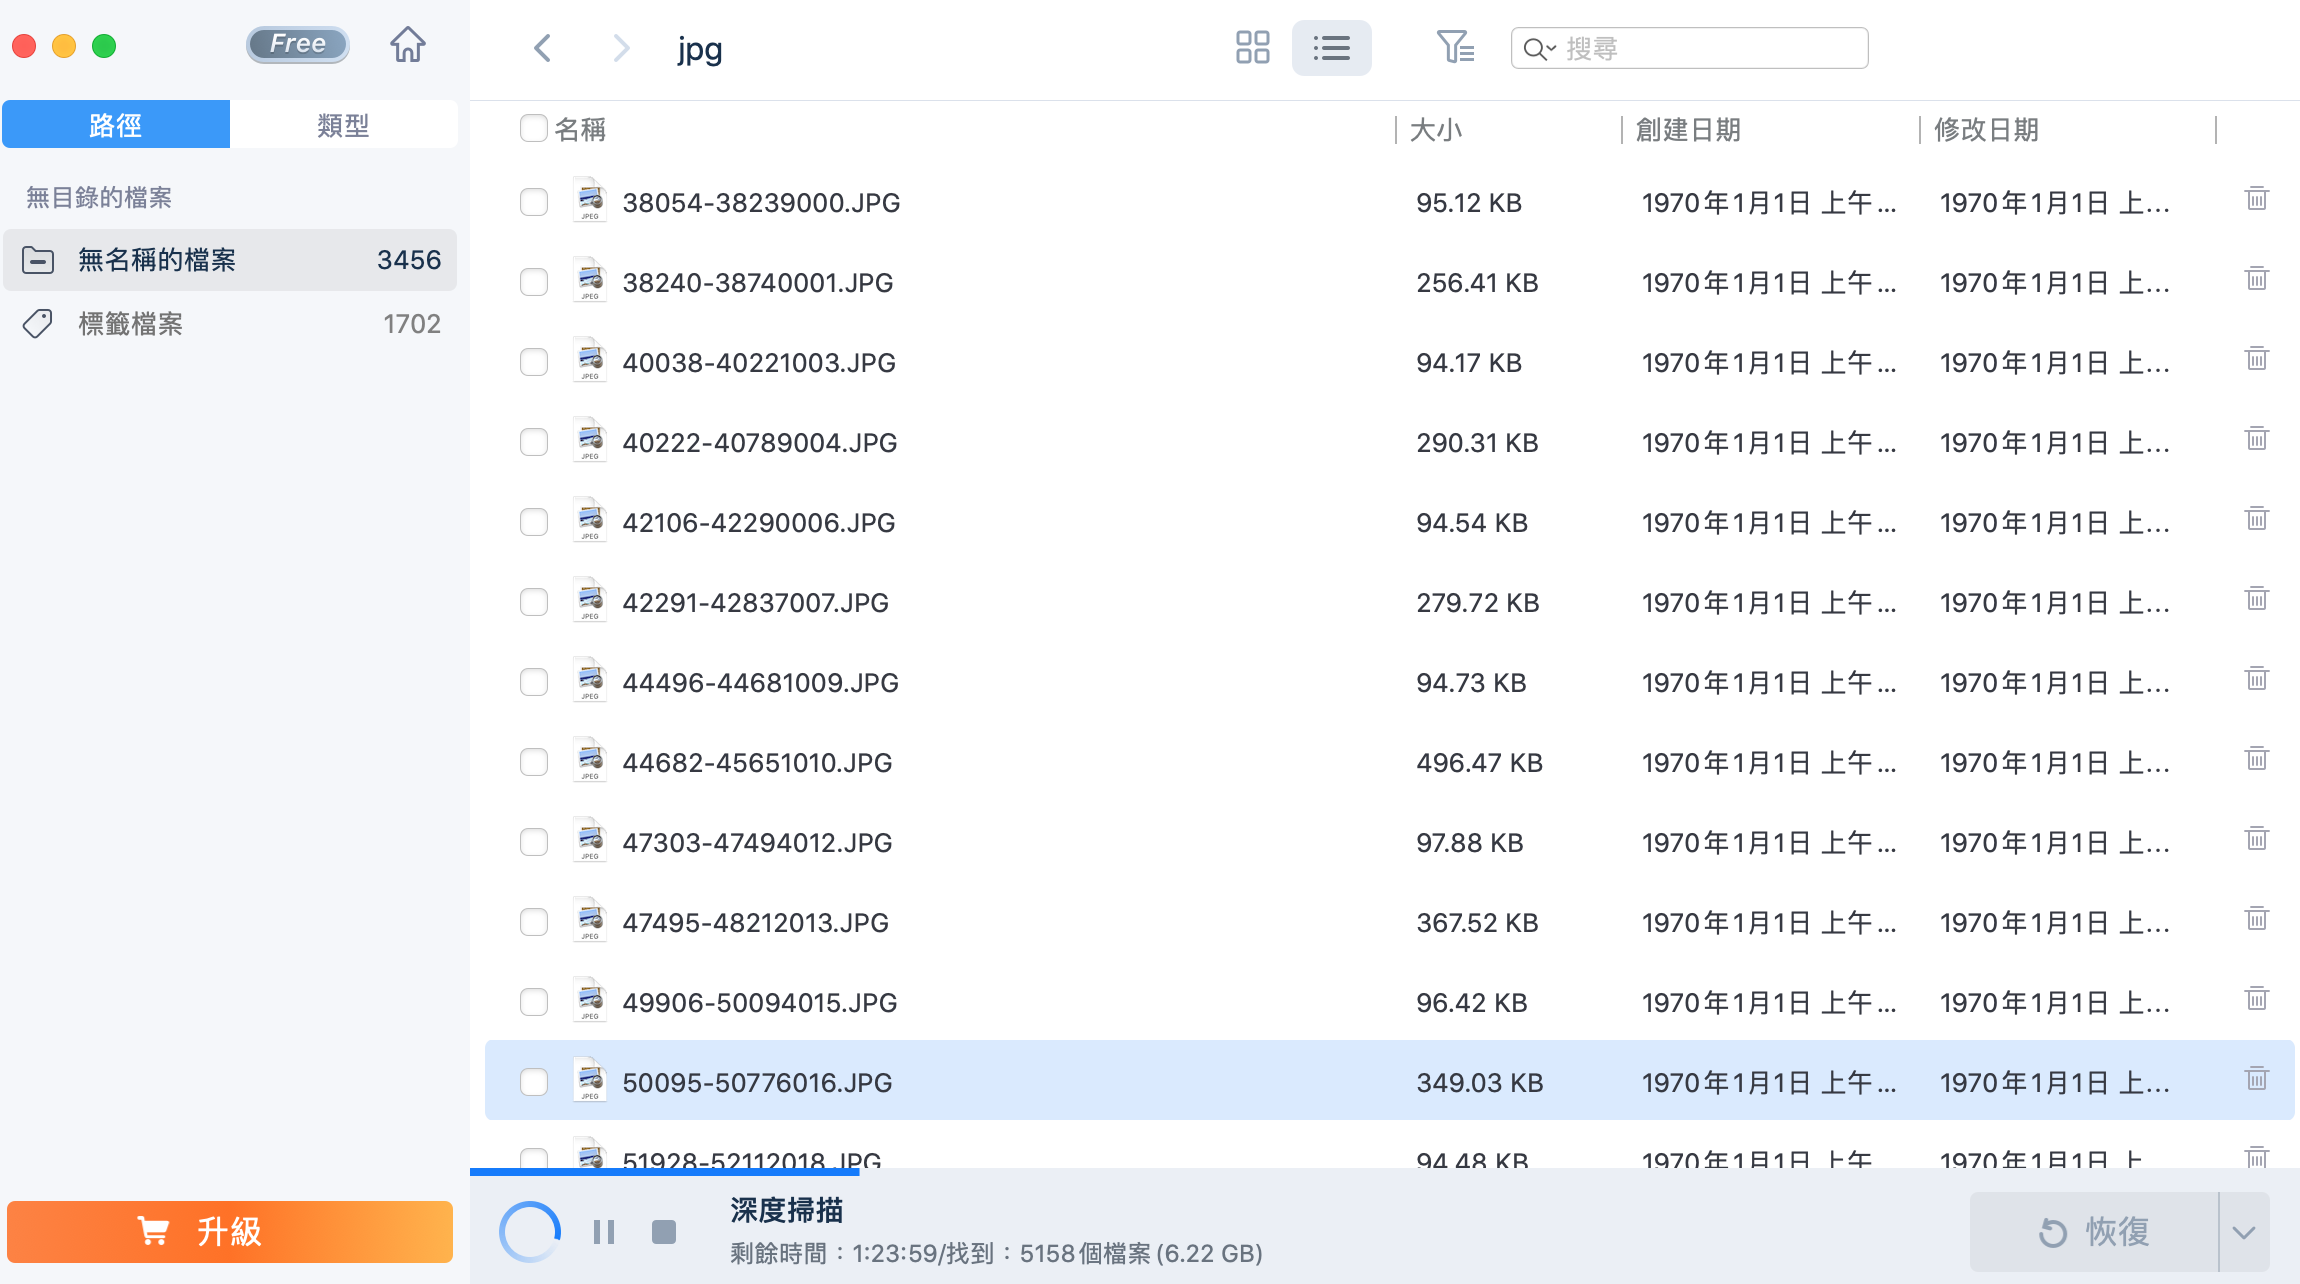This screenshot has width=2300, height=1284.
Task: Click size value 290.31 KB
Action: (1477, 442)
